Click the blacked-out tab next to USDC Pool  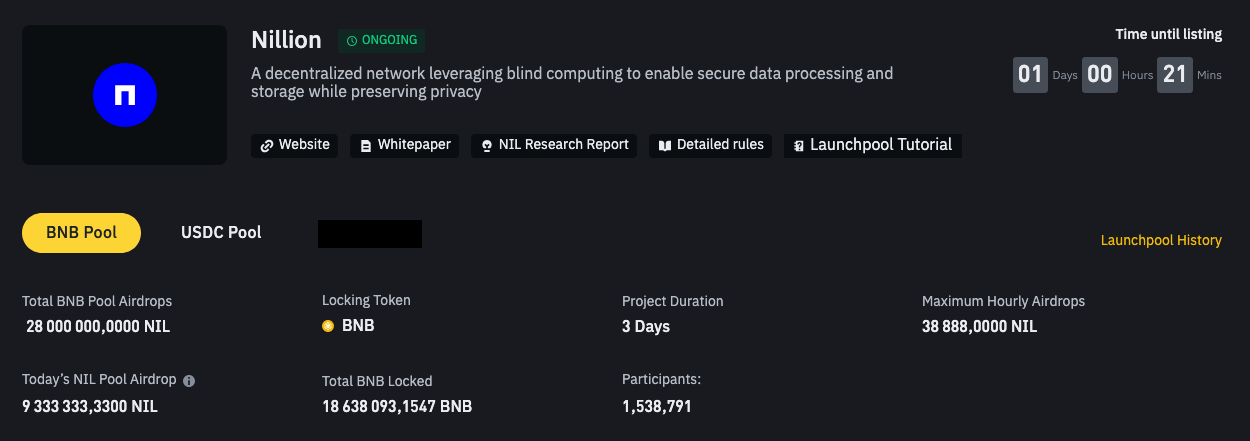coord(370,233)
